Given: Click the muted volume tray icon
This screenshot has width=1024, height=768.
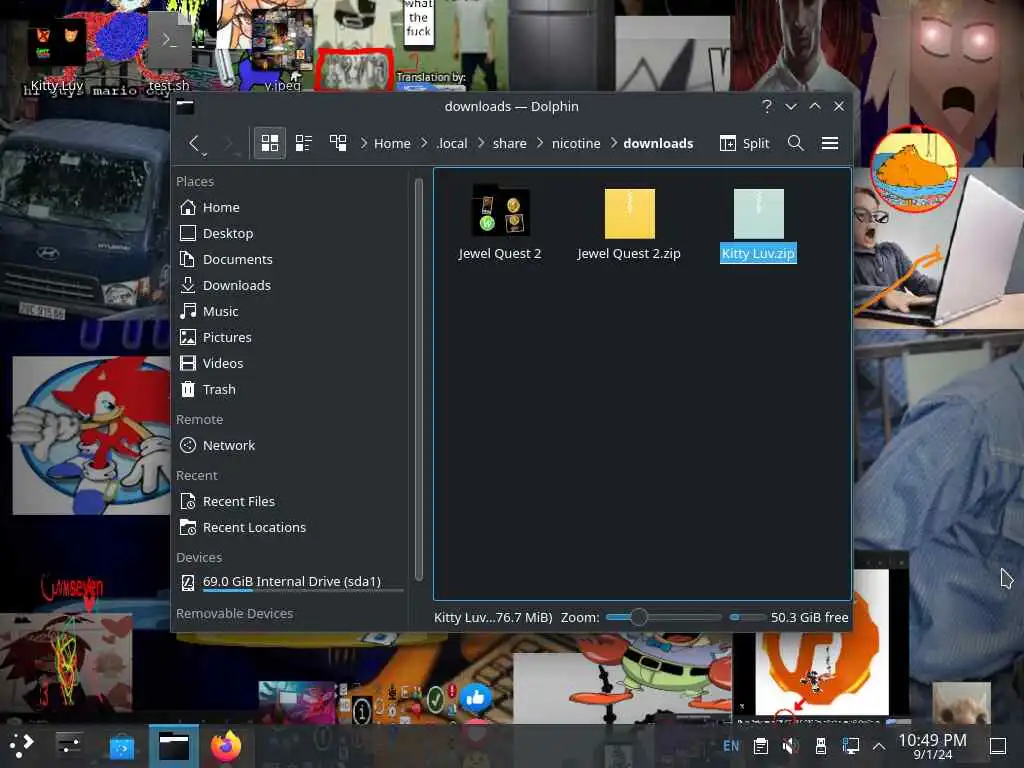Looking at the screenshot, I should tap(790, 746).
